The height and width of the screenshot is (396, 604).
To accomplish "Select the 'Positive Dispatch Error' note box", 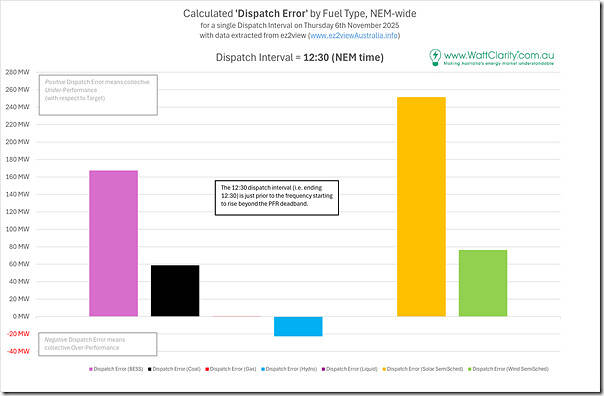I will (x=98, y=95).
